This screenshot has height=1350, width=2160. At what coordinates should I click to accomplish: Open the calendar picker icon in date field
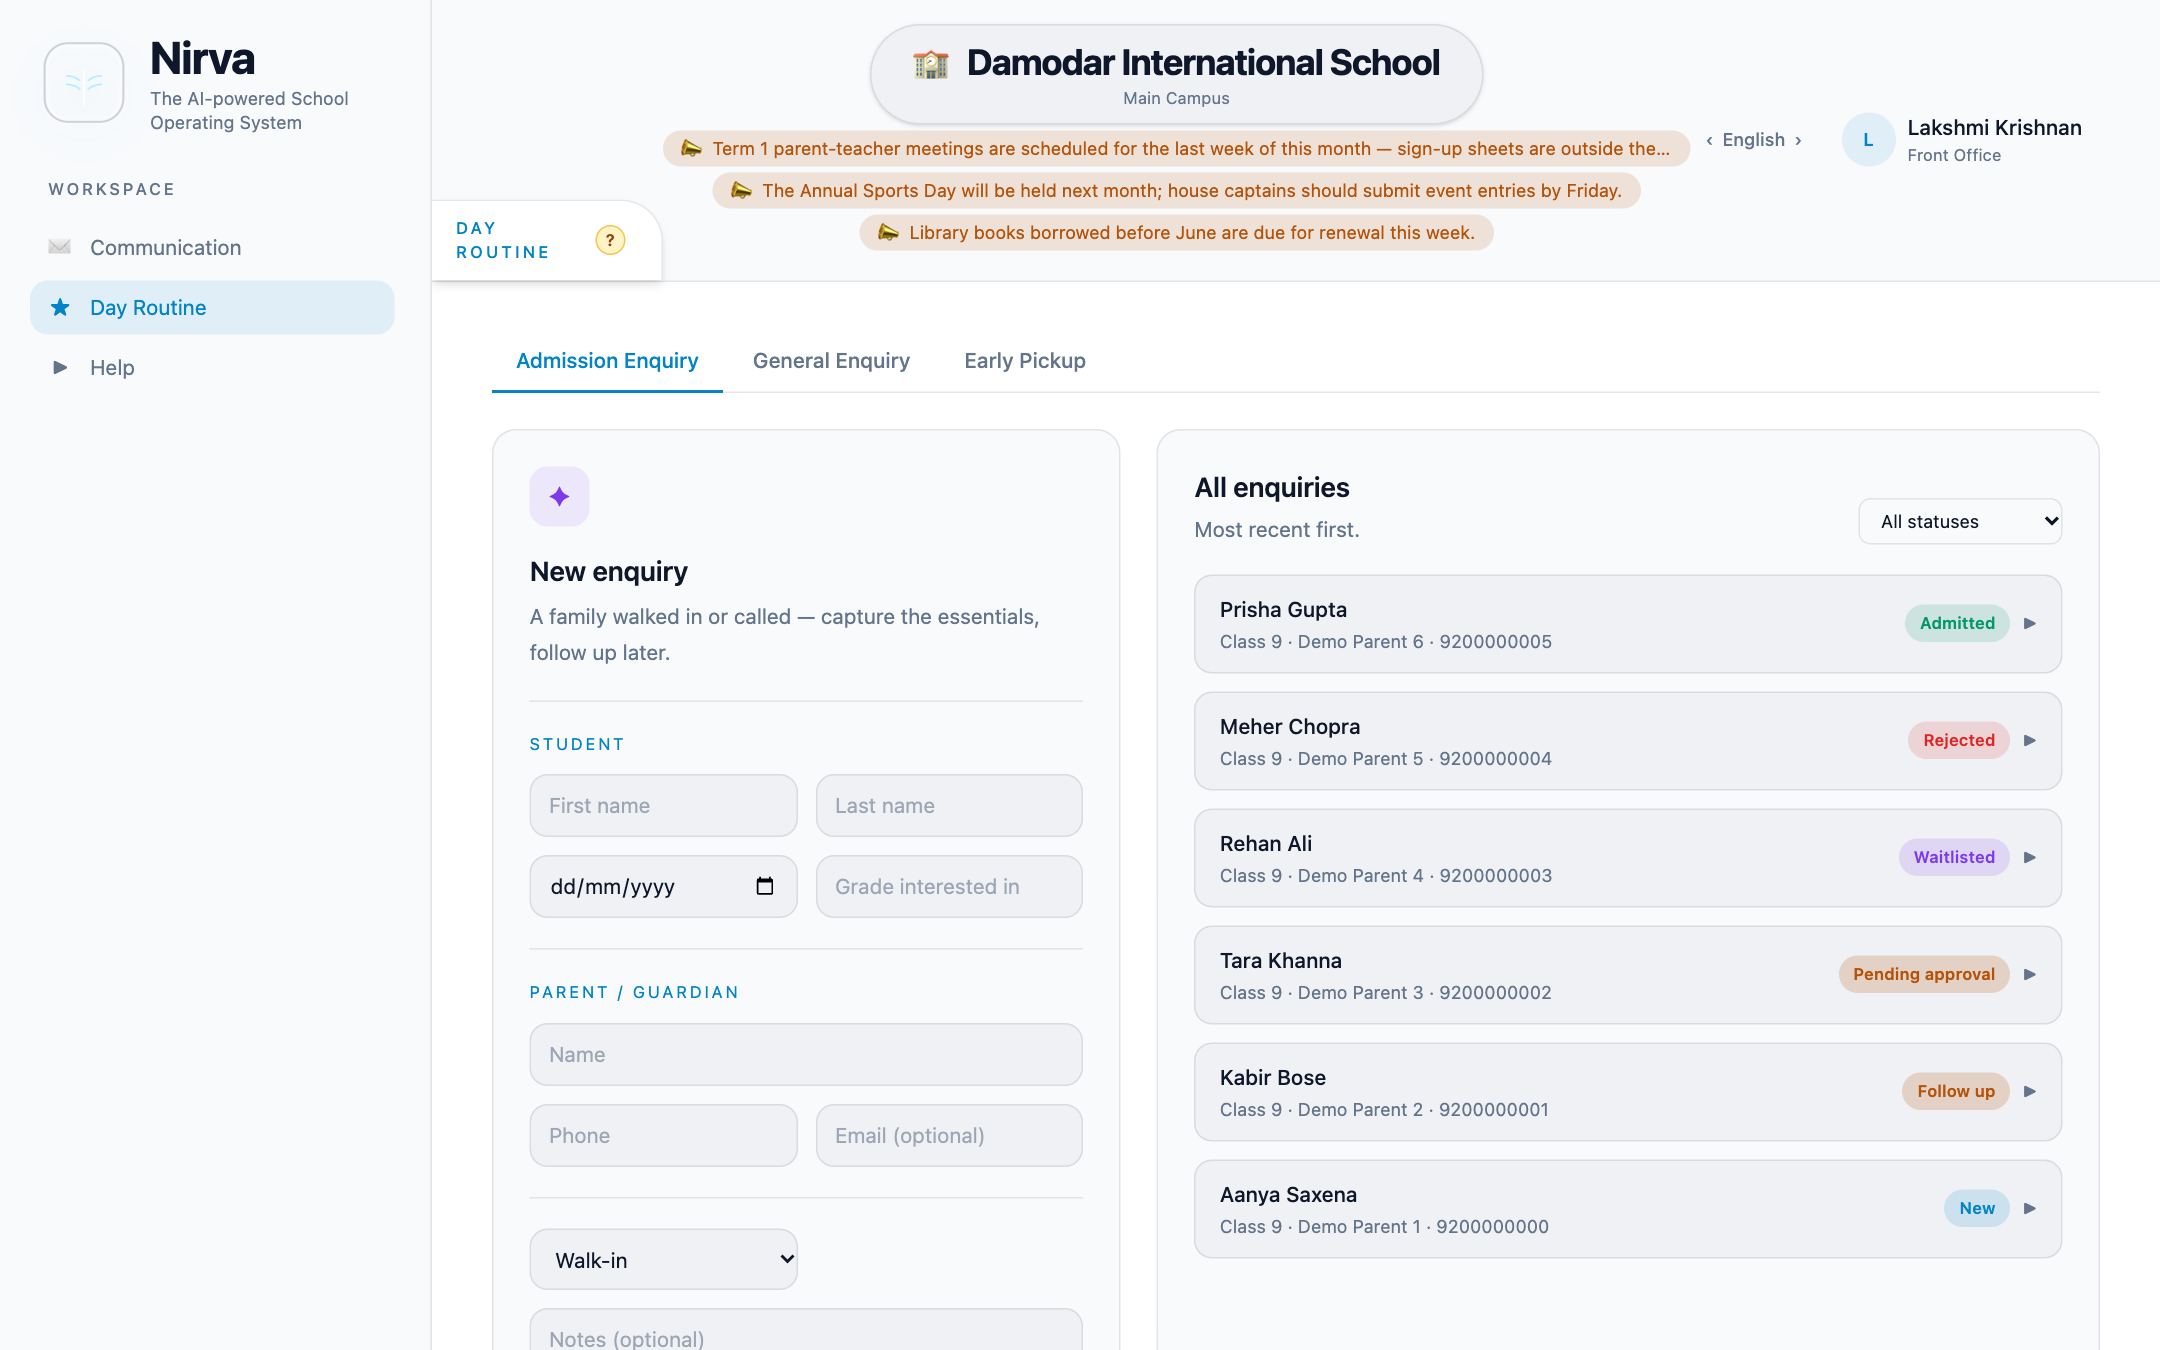pyautogui.click(x=765, y=886)
